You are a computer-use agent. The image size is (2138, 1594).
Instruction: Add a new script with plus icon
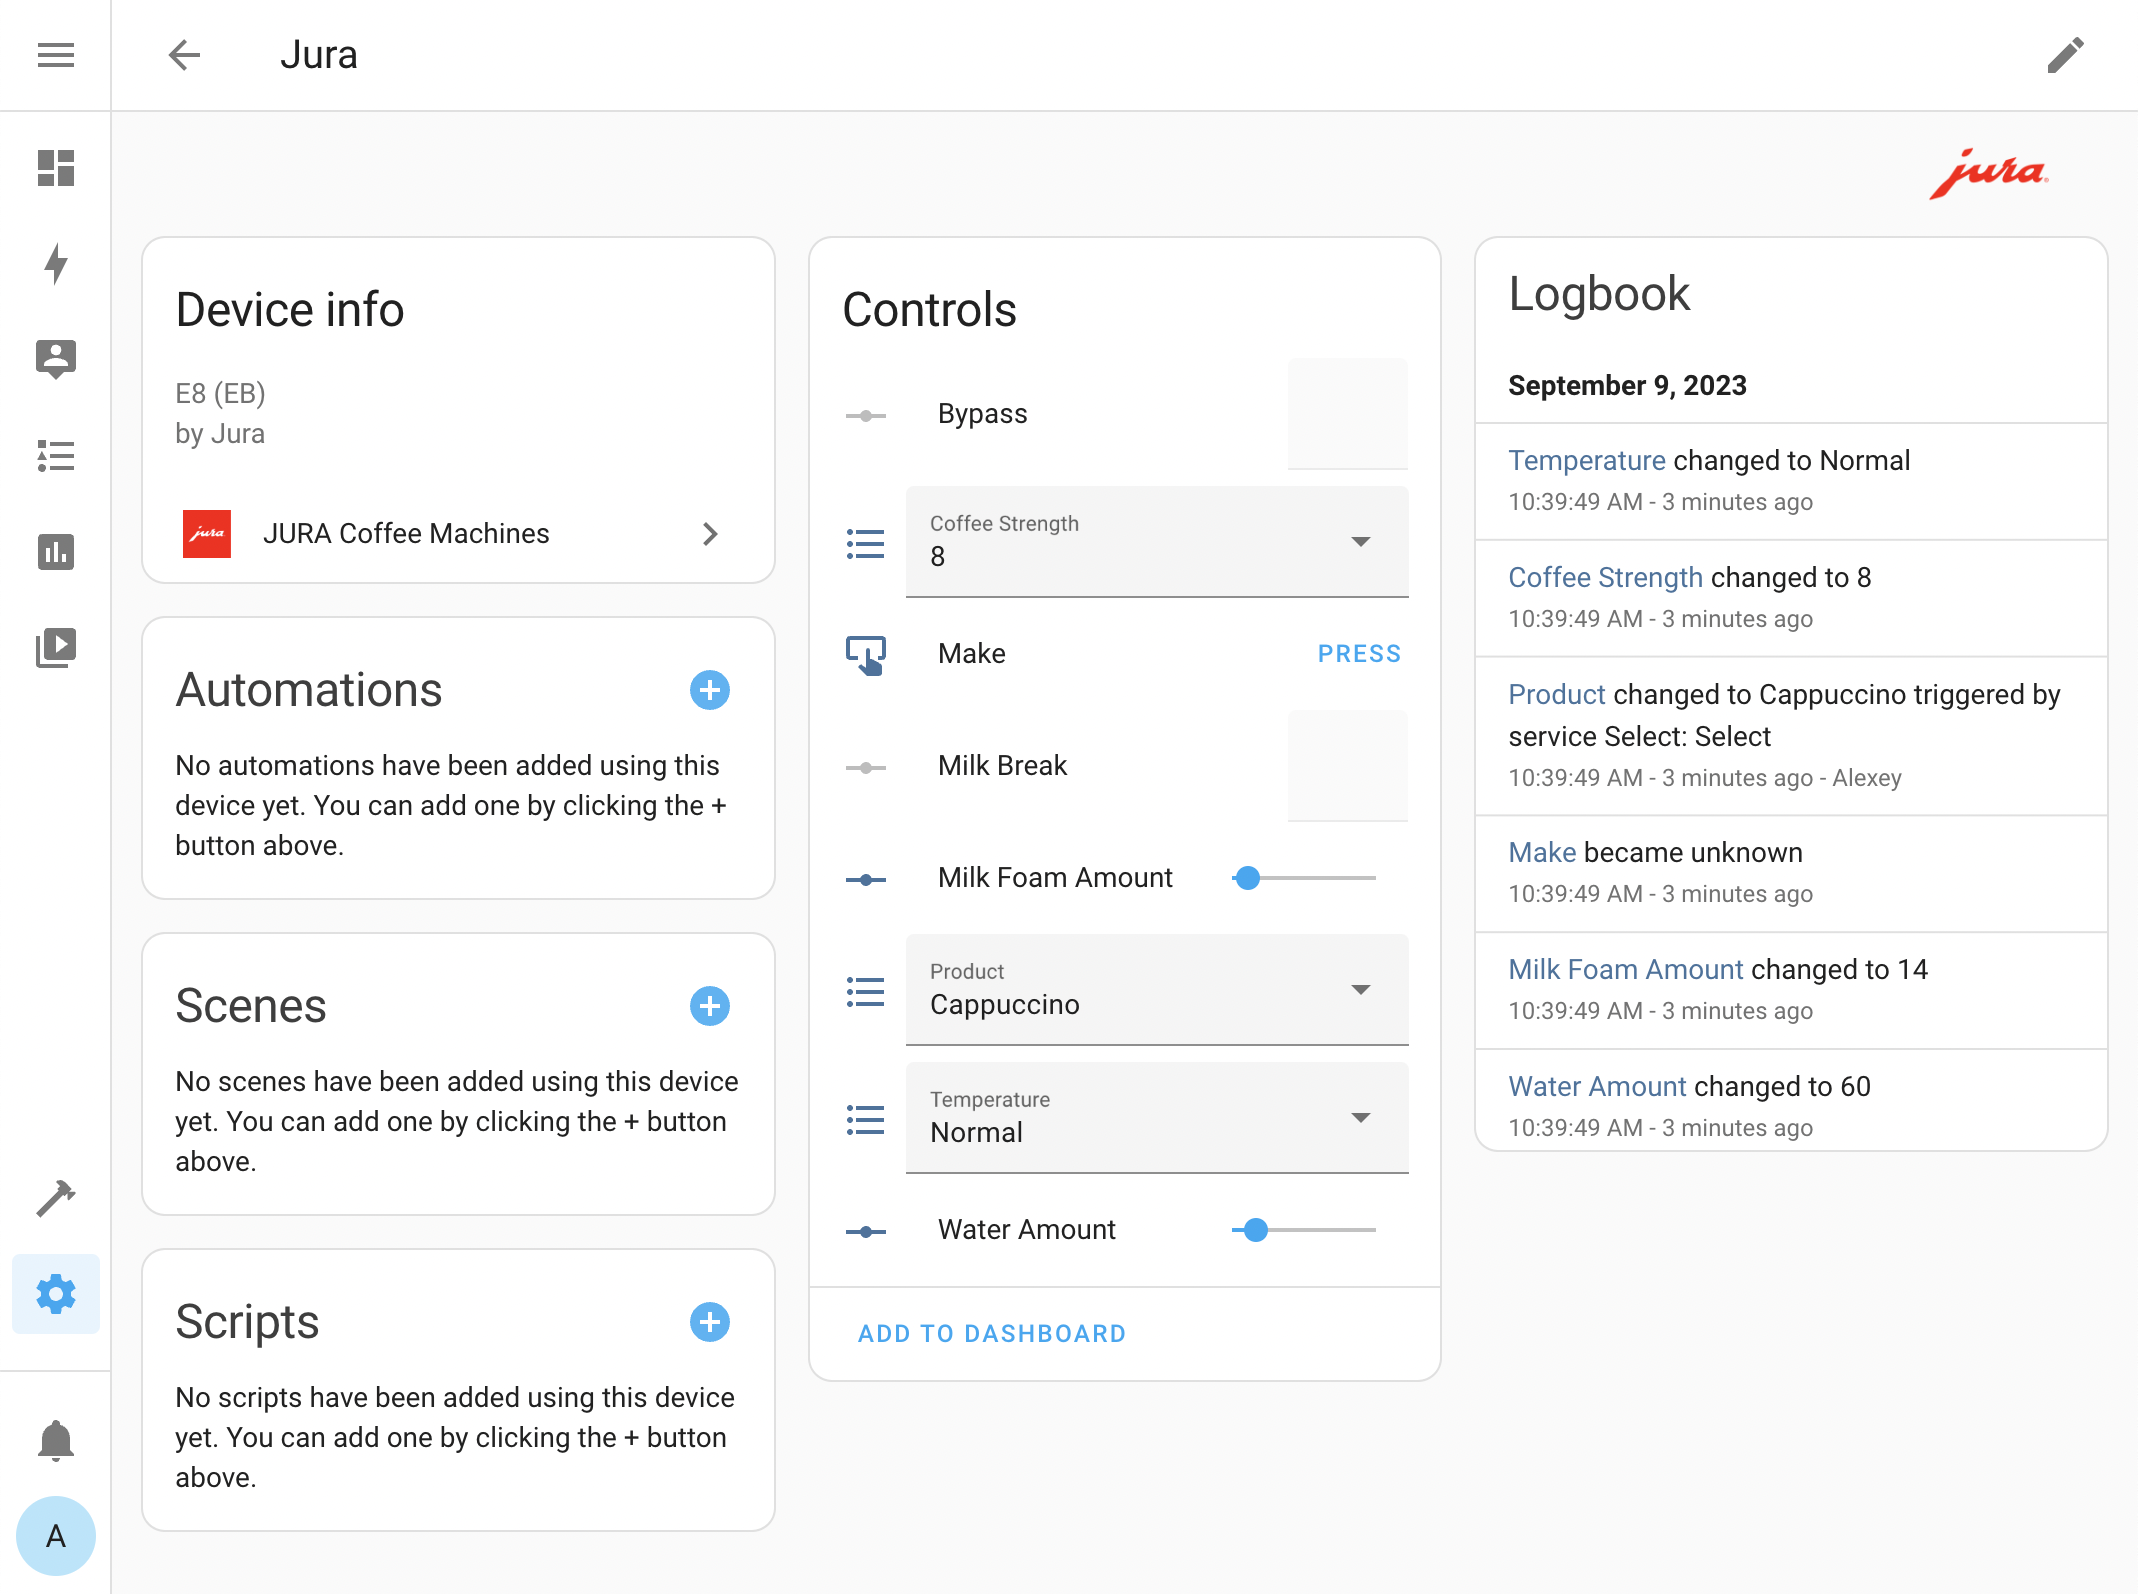pyautogui.click(x=709, y=1322)
